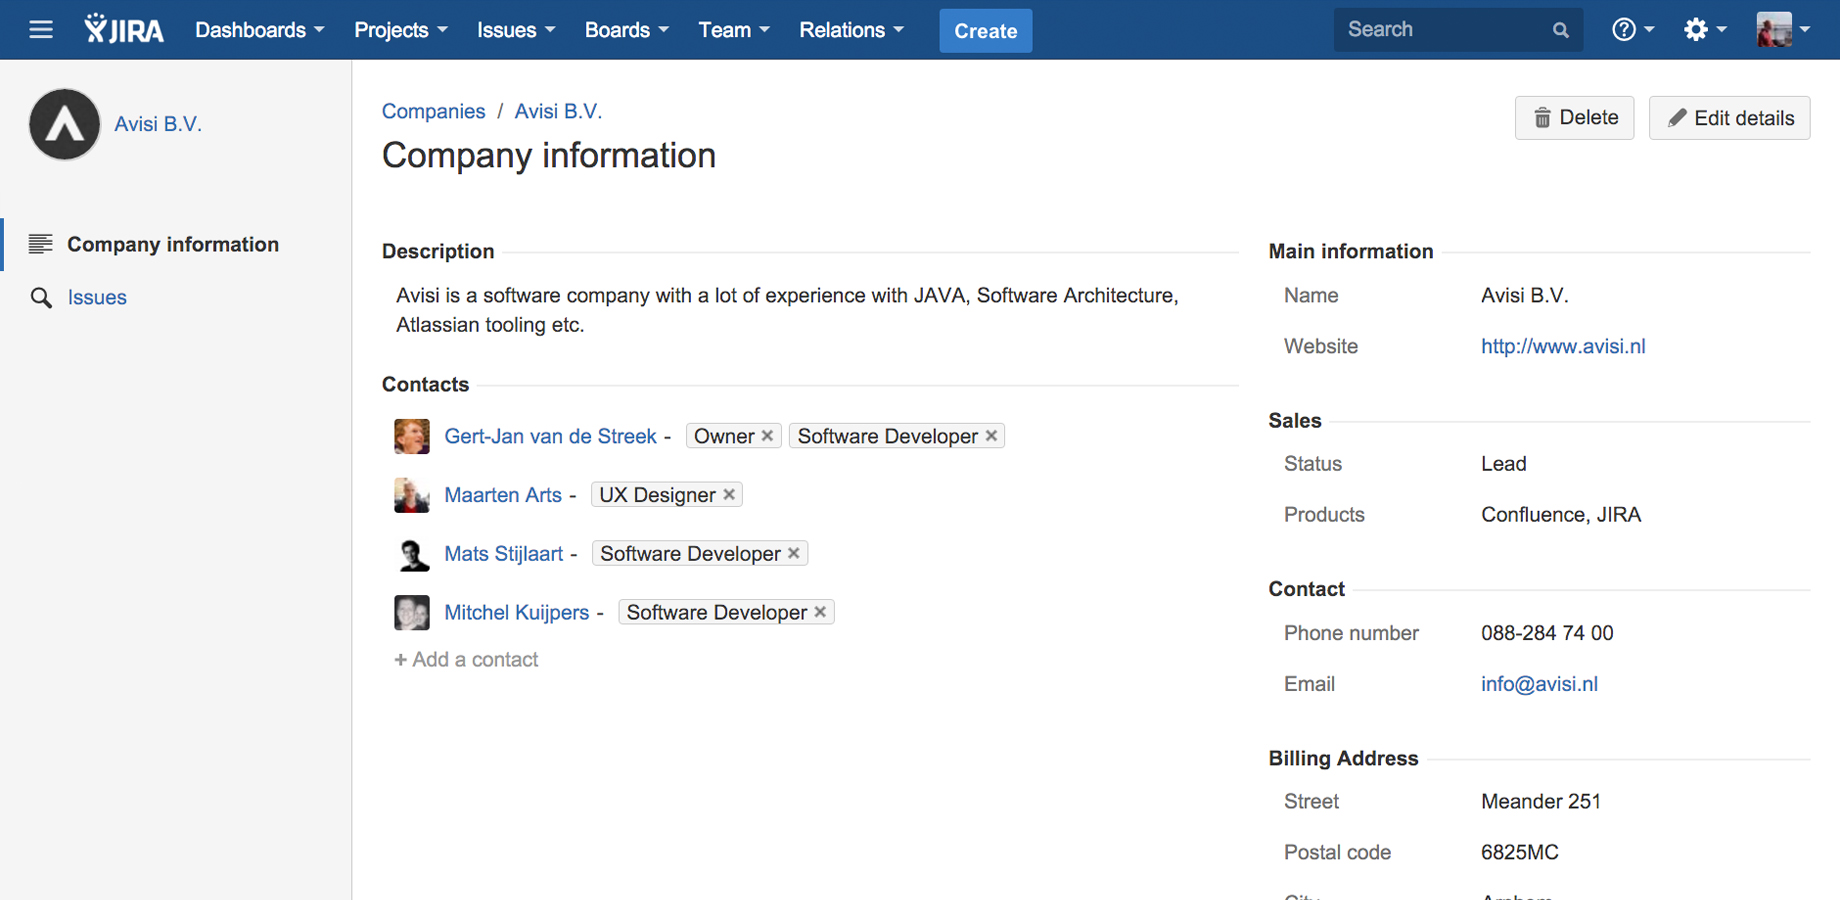
Task: Click Add a contact
Action: (x=466, y=659)
